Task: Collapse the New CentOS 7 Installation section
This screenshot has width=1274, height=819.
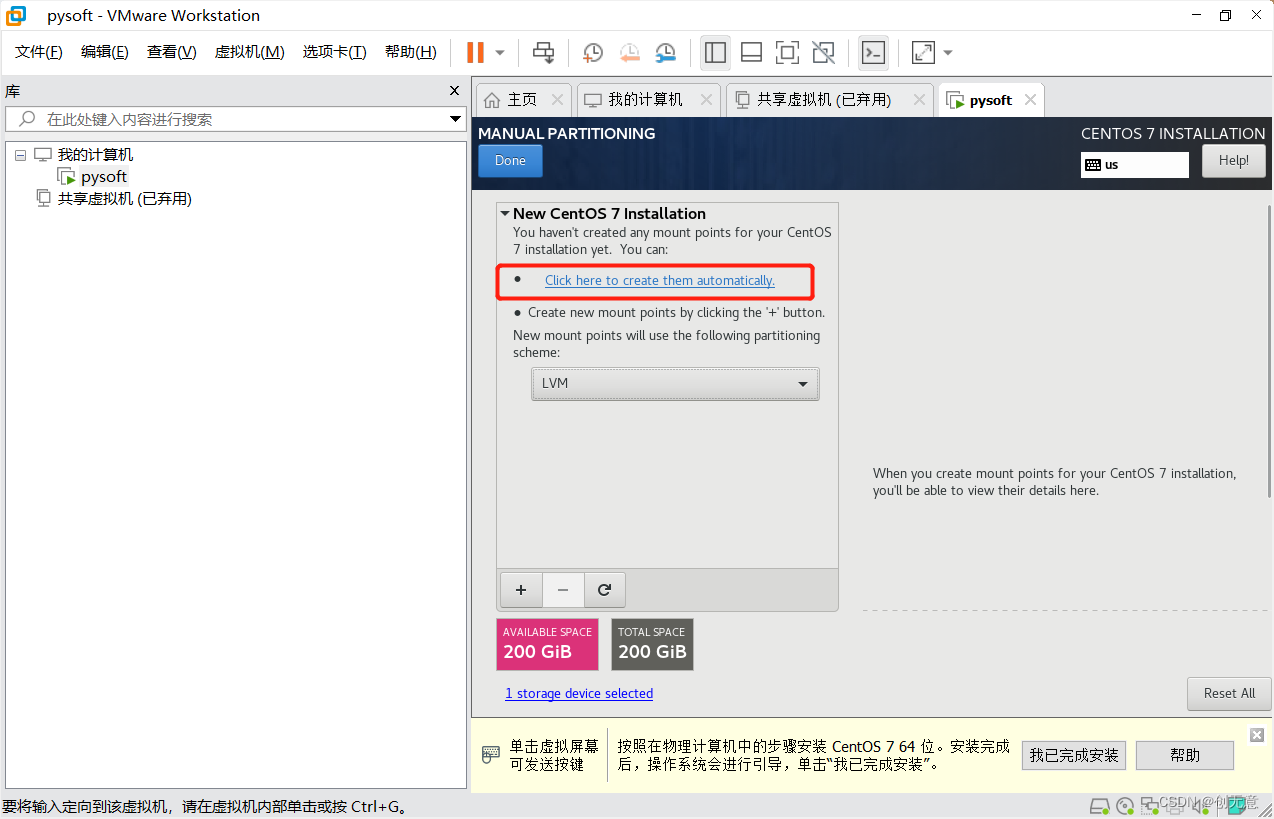Action: pos(506,214)
